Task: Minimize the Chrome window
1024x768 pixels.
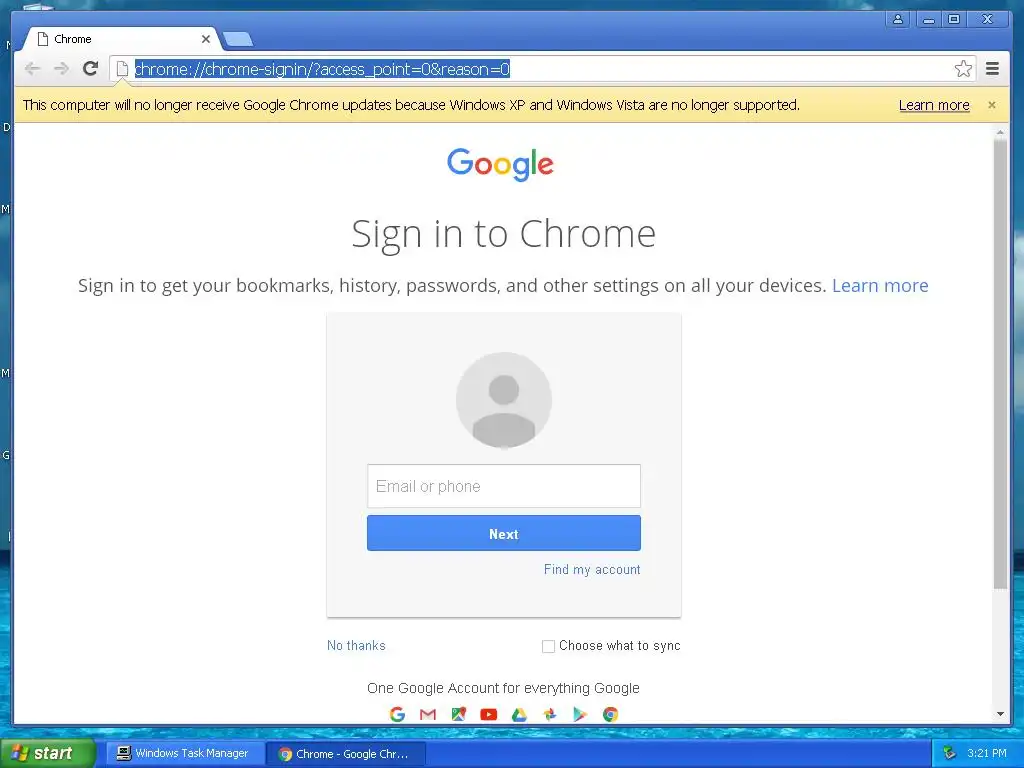Action: tap(927, 20)
